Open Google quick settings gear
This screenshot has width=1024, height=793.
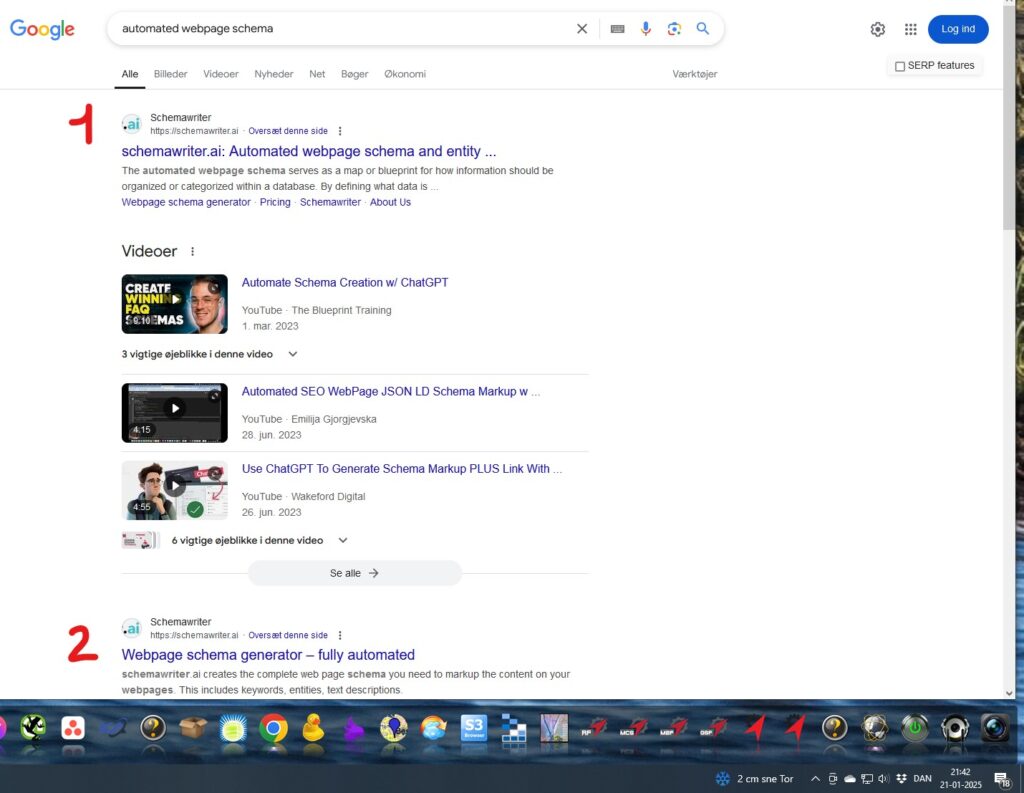[x=878, y=29]
